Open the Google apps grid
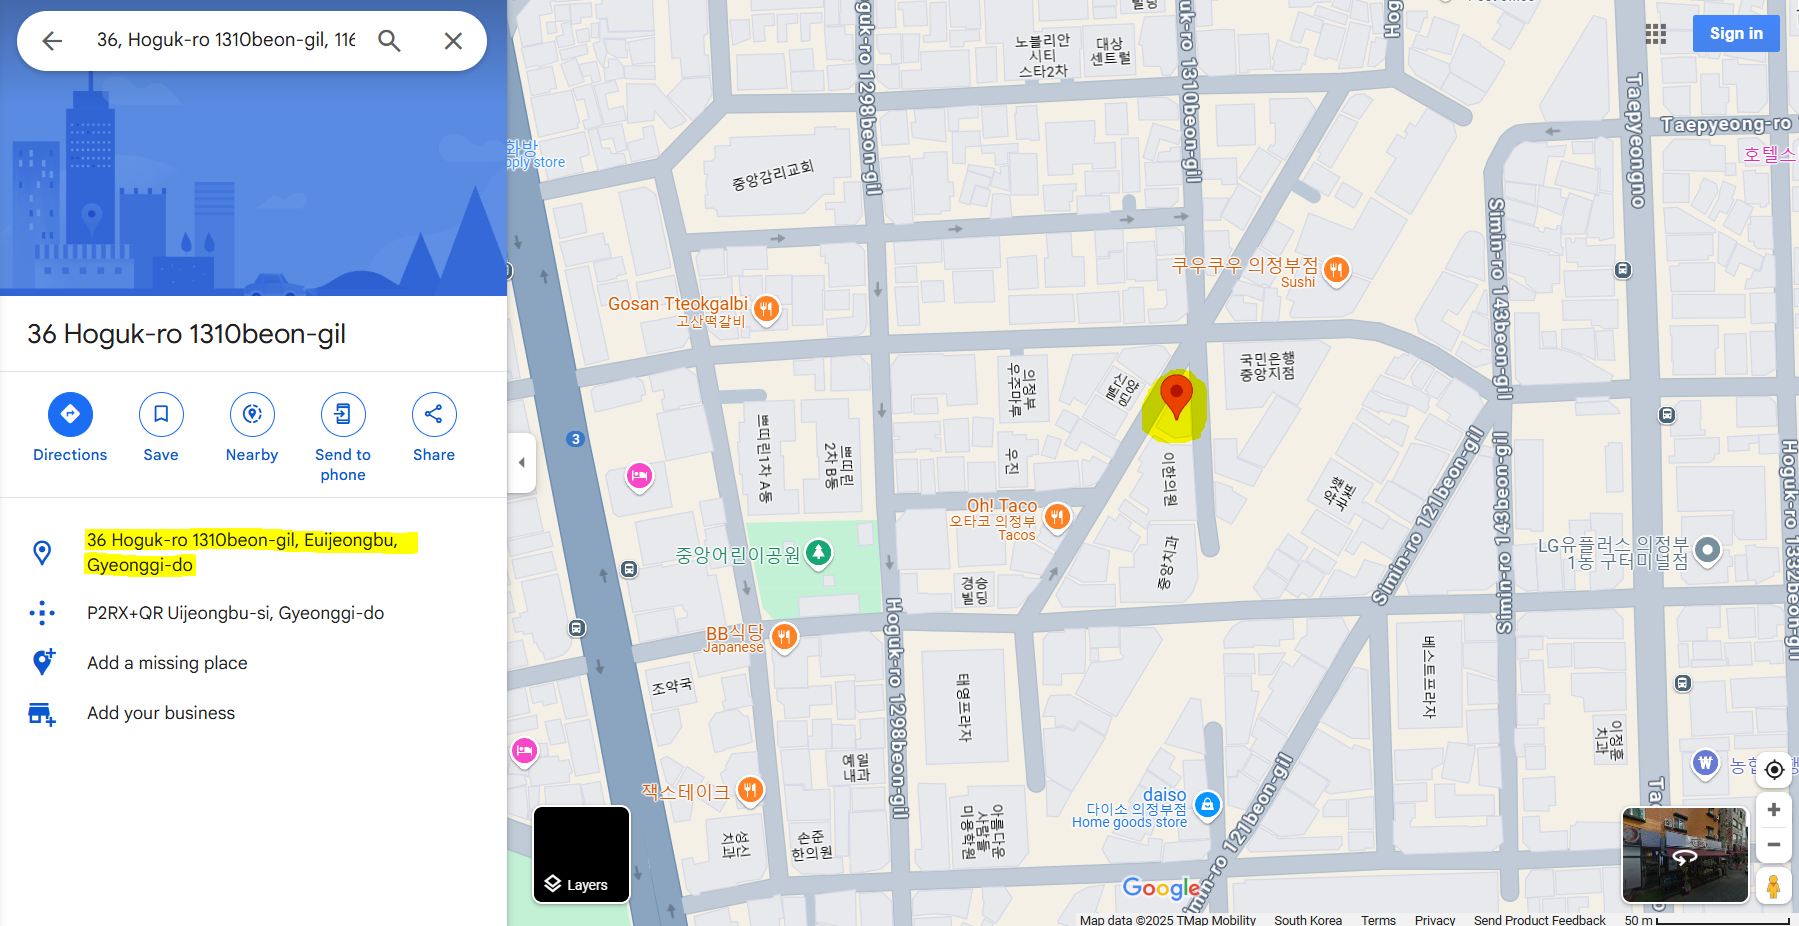This screenshot has width=1799, height=926. pos(1656,34)
